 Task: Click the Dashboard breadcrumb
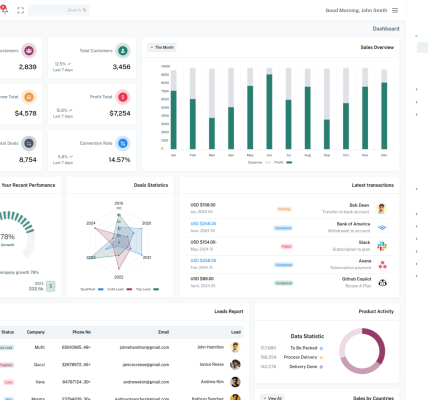(x=386, y=29)
